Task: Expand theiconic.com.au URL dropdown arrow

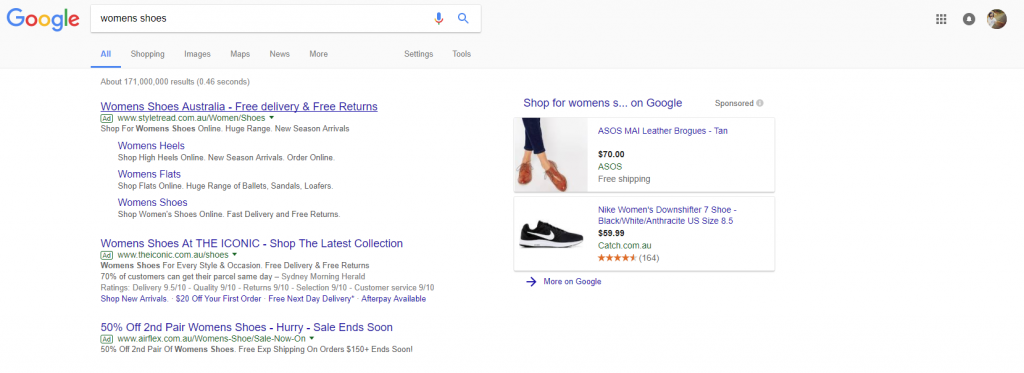Action: [x=234, y=254]
